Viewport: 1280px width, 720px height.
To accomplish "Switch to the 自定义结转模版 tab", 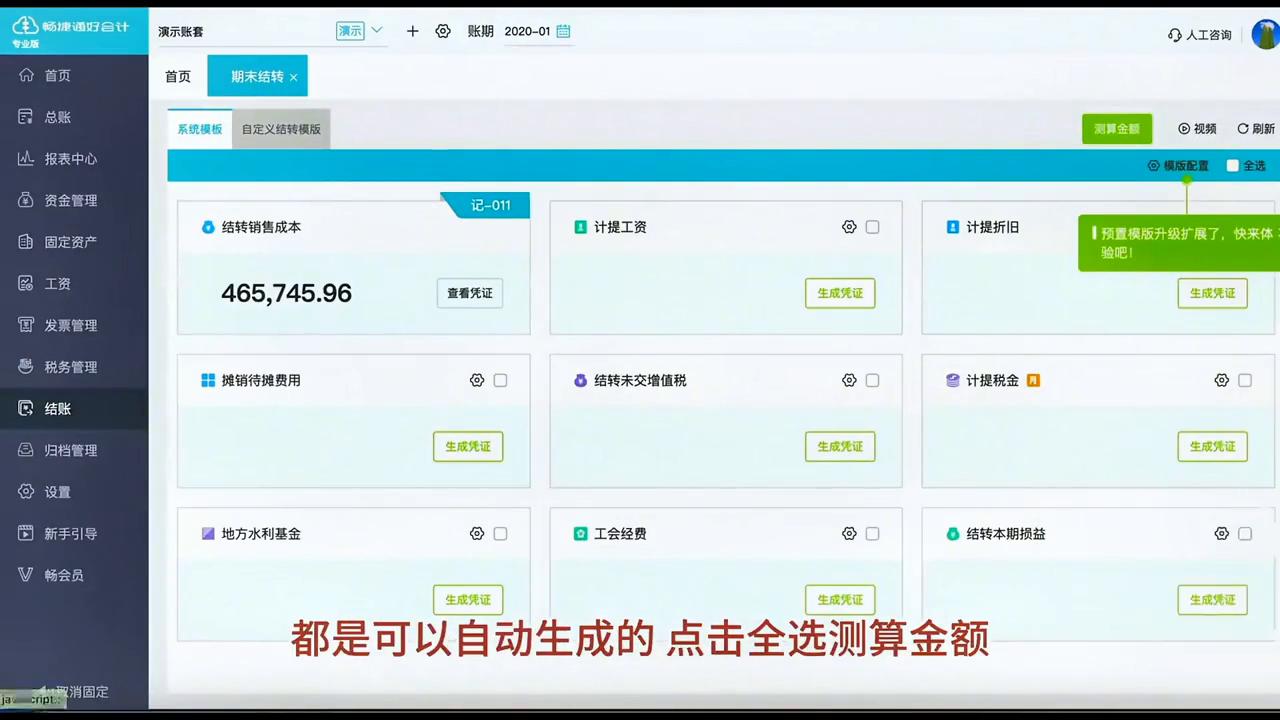I will point(281,129).
